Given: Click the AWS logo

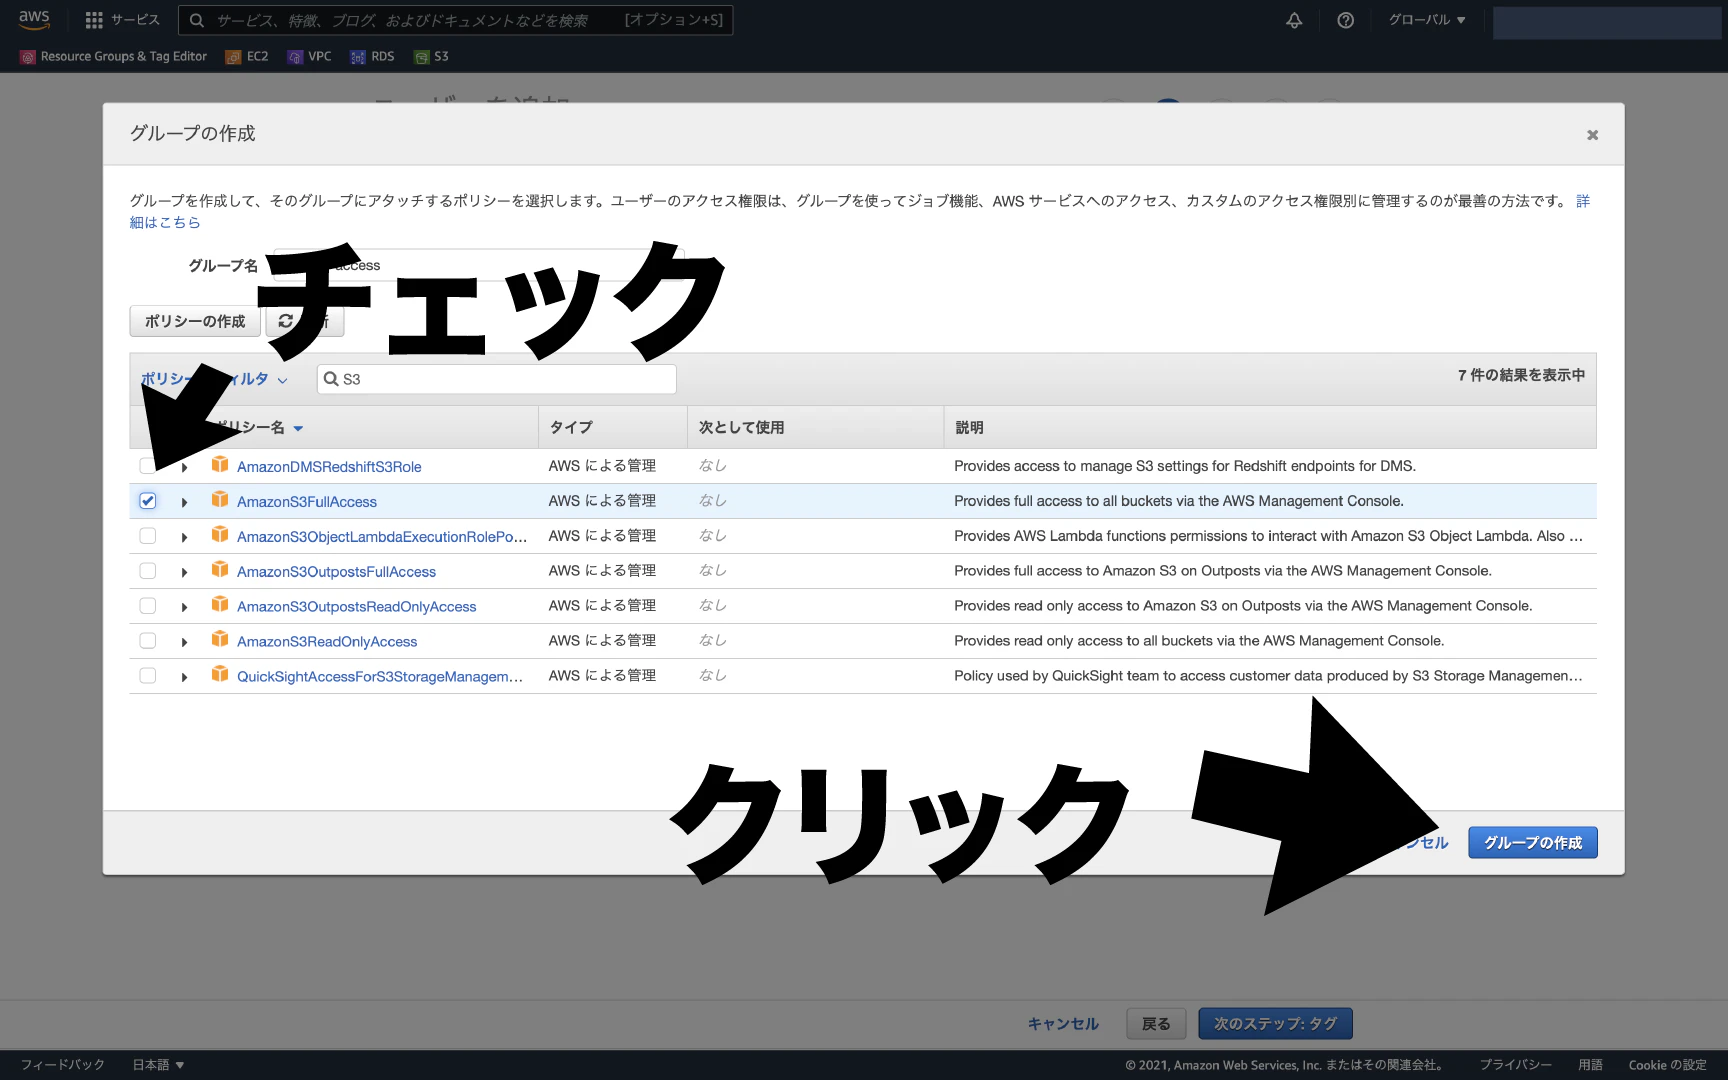Looking at the screenshot, I should coord(34,20).
